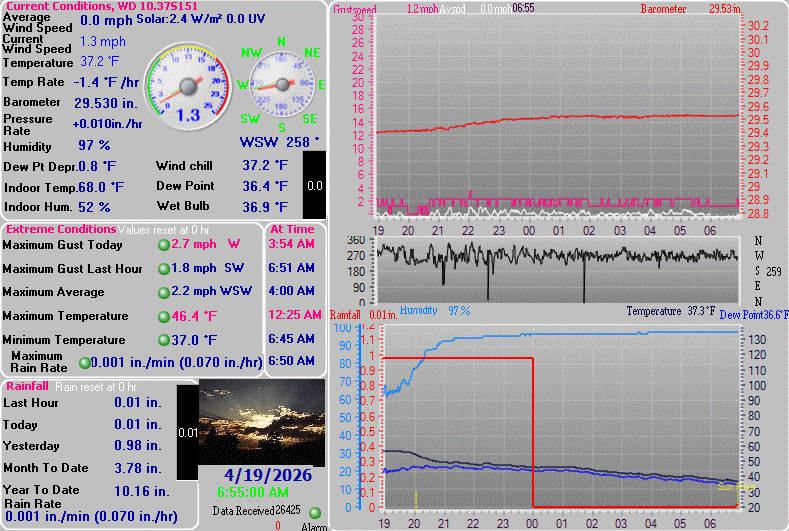
Task: Click the 4/19/2026 date display
Action: point(262,472)
